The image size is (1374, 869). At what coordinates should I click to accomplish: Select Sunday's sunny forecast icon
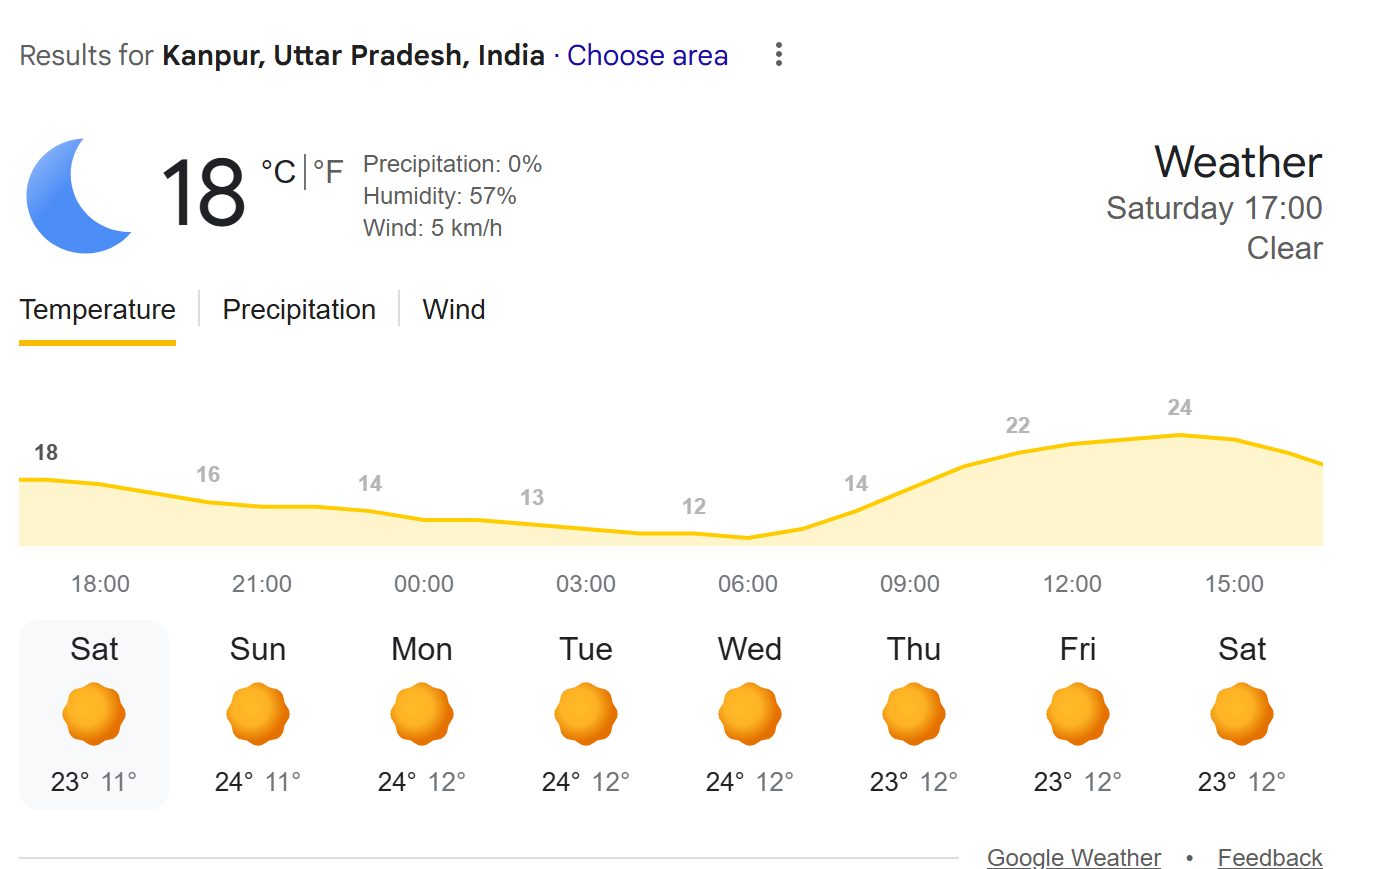(258, 714)
